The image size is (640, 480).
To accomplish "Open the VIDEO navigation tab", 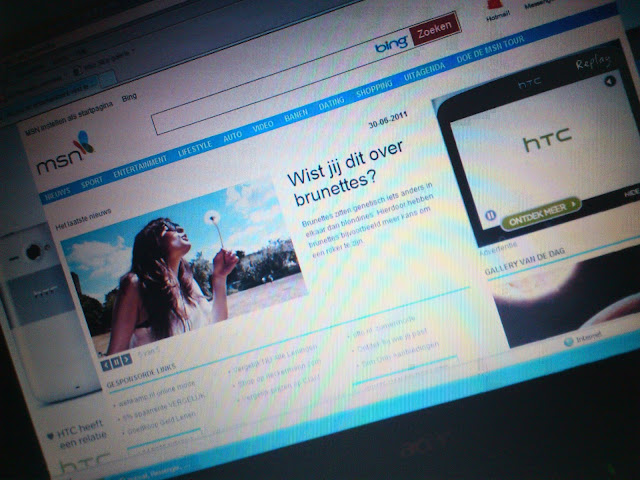I will [262, 127].
